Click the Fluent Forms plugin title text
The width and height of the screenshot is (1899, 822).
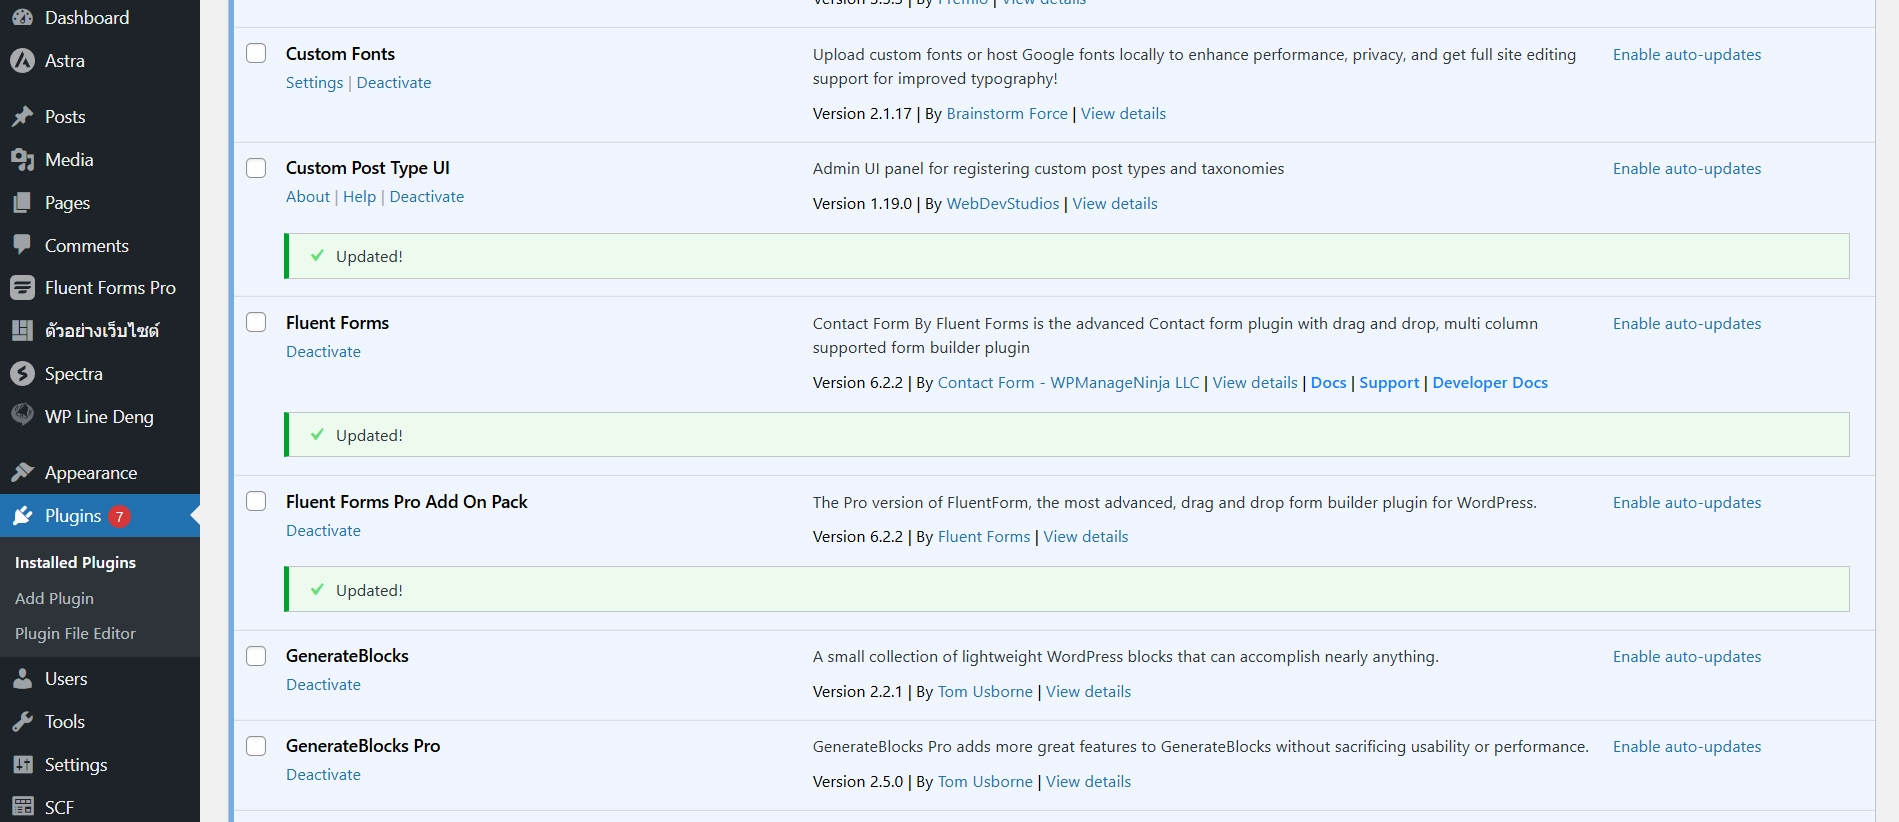(337, 322)
